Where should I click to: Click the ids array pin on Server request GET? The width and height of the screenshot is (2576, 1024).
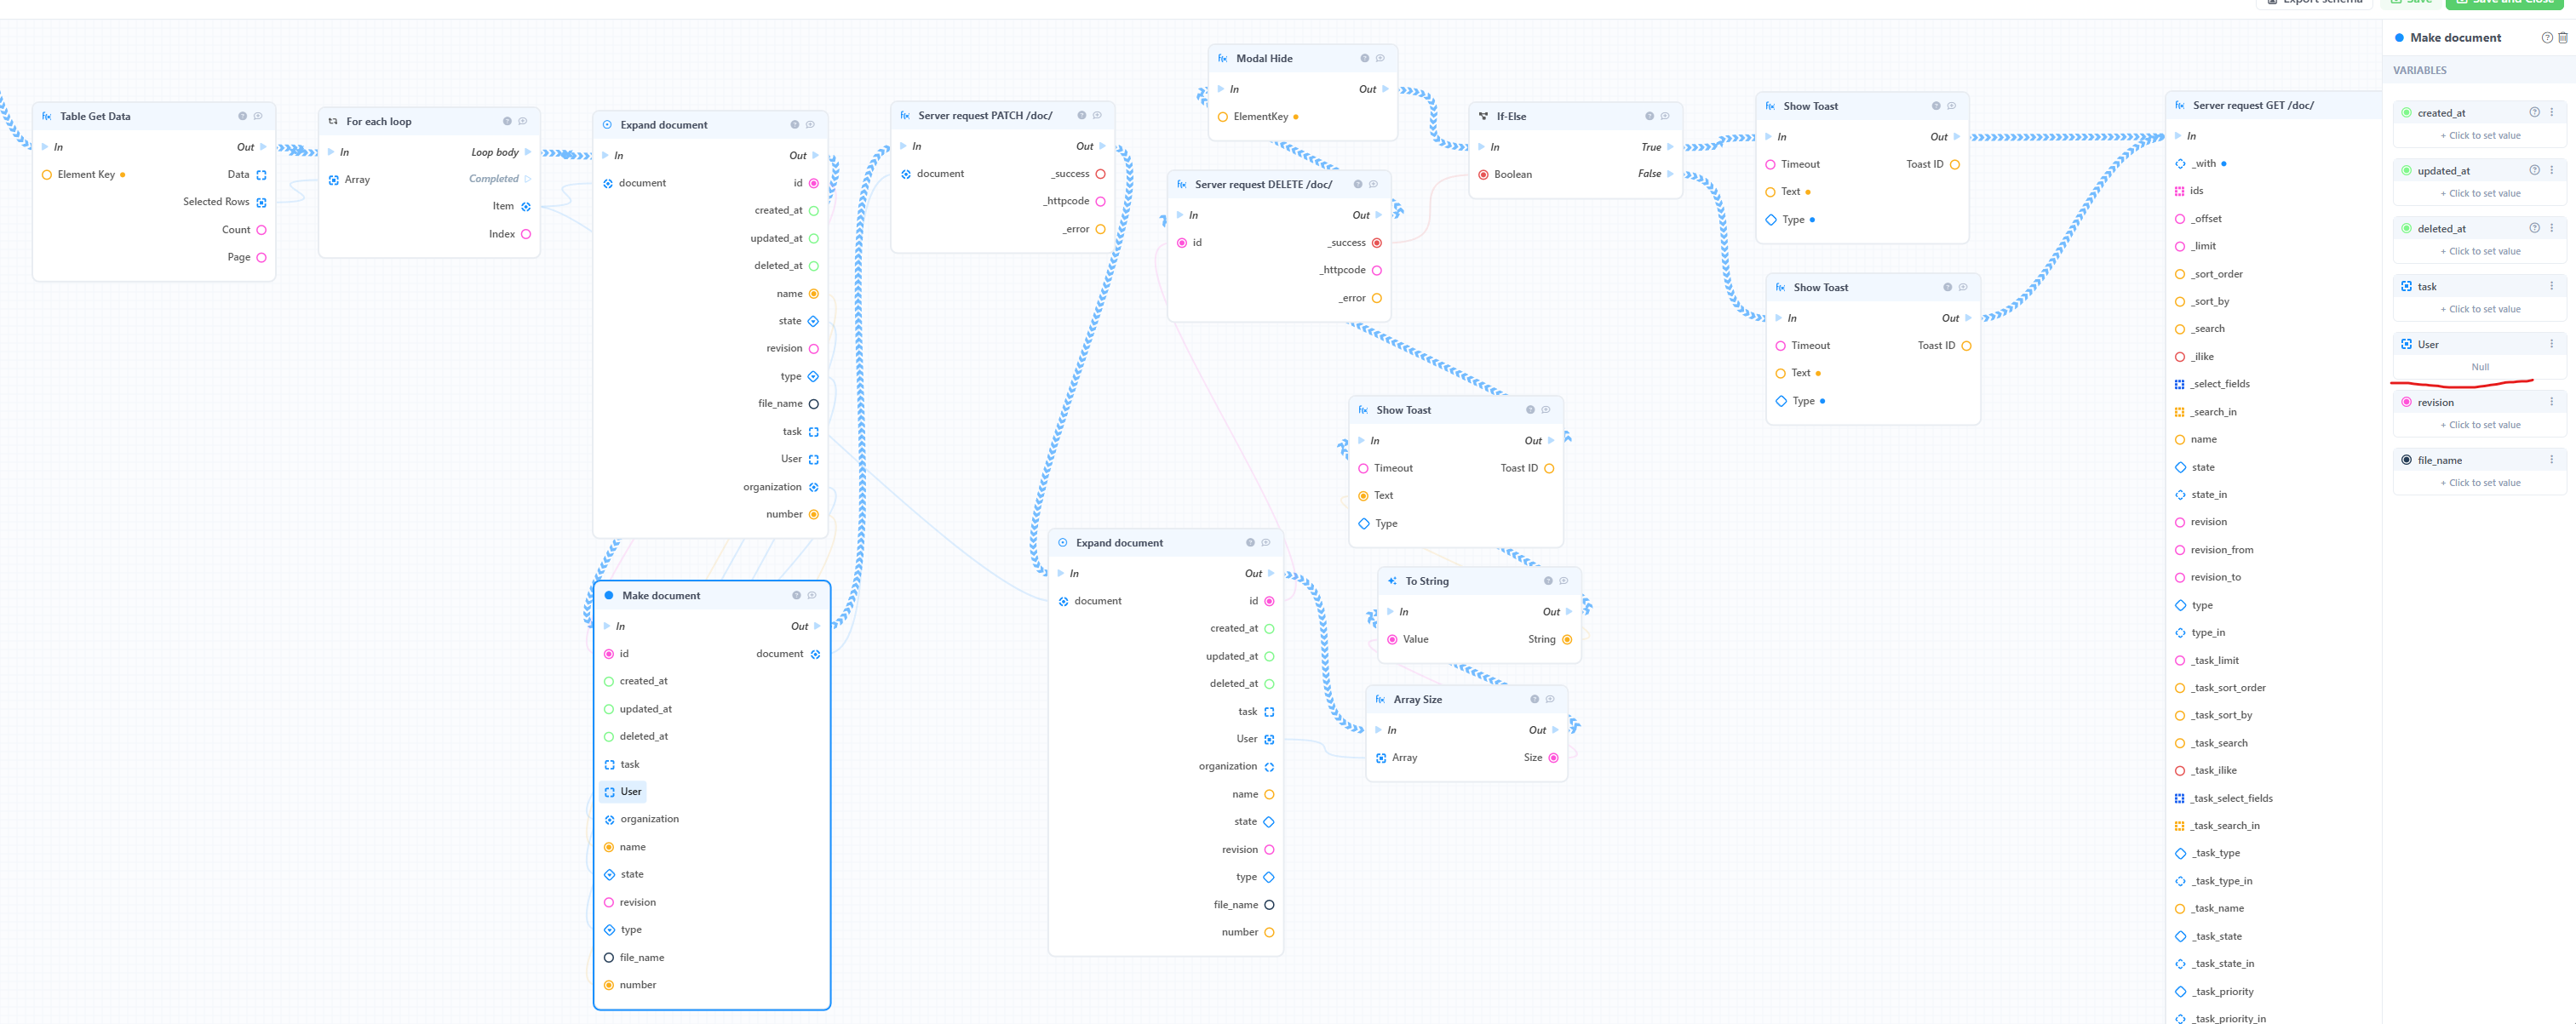tap(2180, 191)
